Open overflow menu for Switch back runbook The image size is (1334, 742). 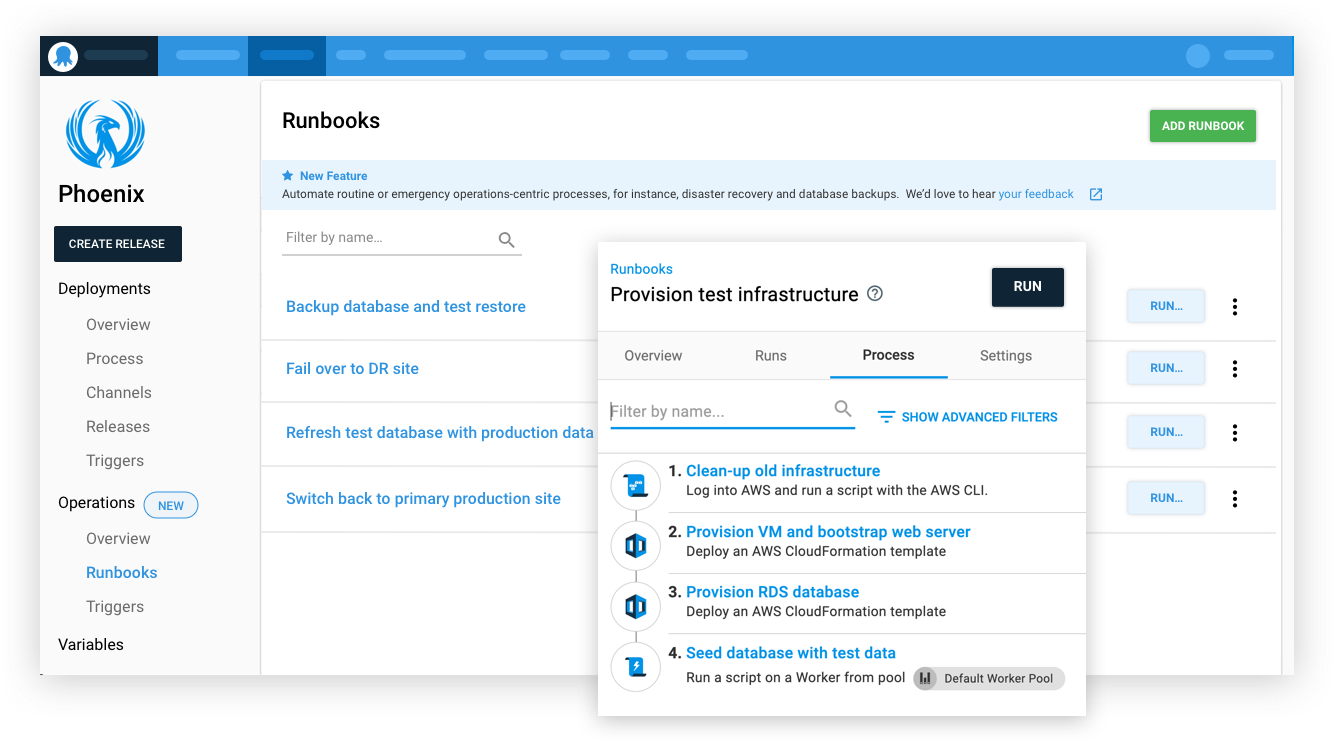(x=1235, y=498)
